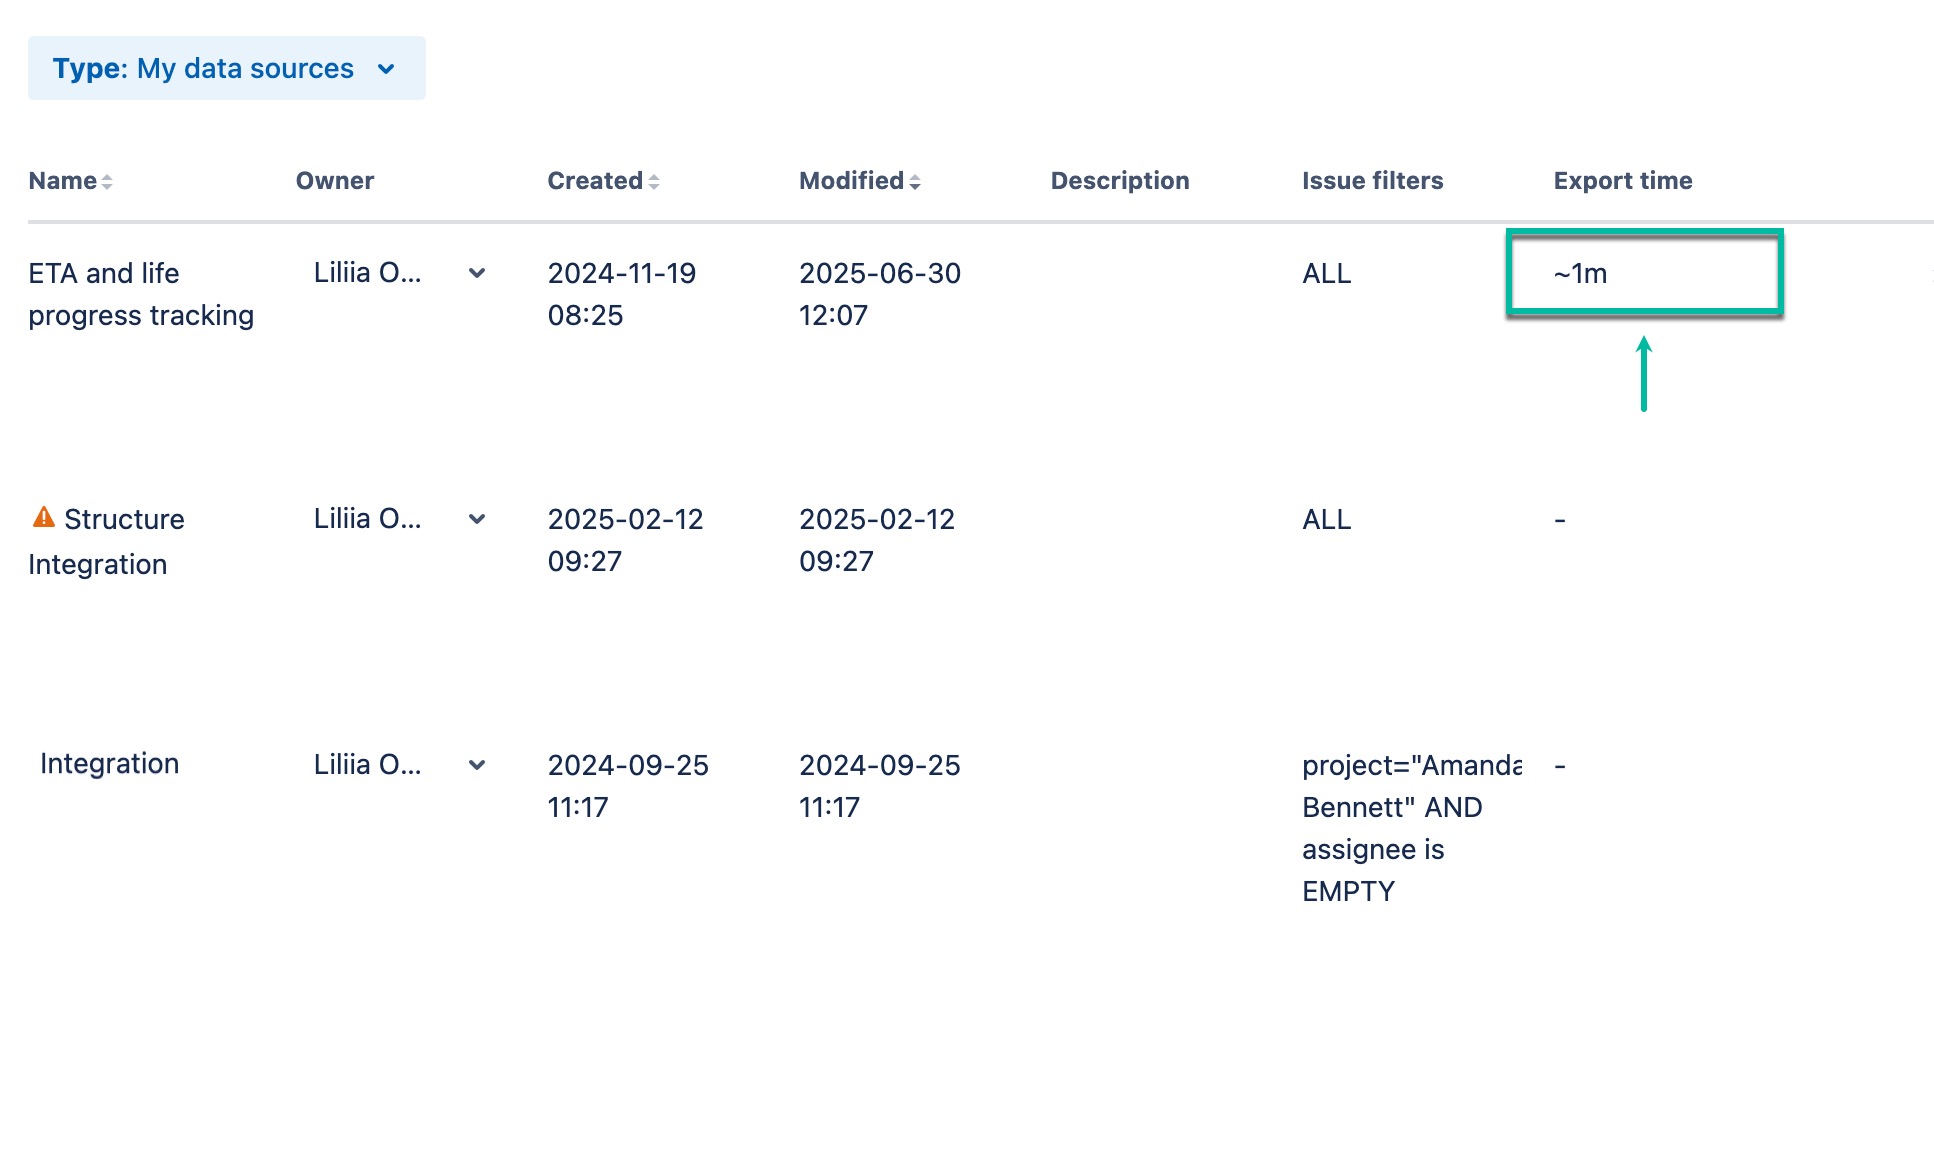Open ETA and life progress tracking data source
The image size is (1934, 1166).
(x=140, y=294)
